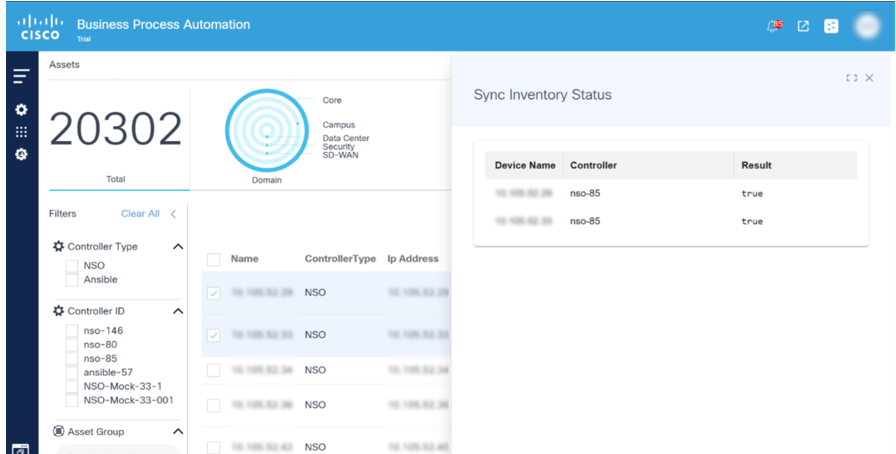
Task: Click the Controller ID gear icon
Action: coord(58,311)
